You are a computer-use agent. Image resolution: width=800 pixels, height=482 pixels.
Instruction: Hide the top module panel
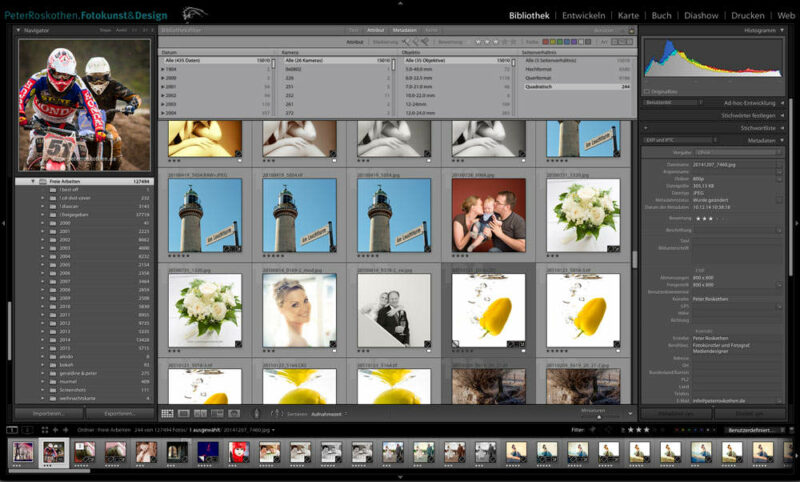tap(400, 3)
